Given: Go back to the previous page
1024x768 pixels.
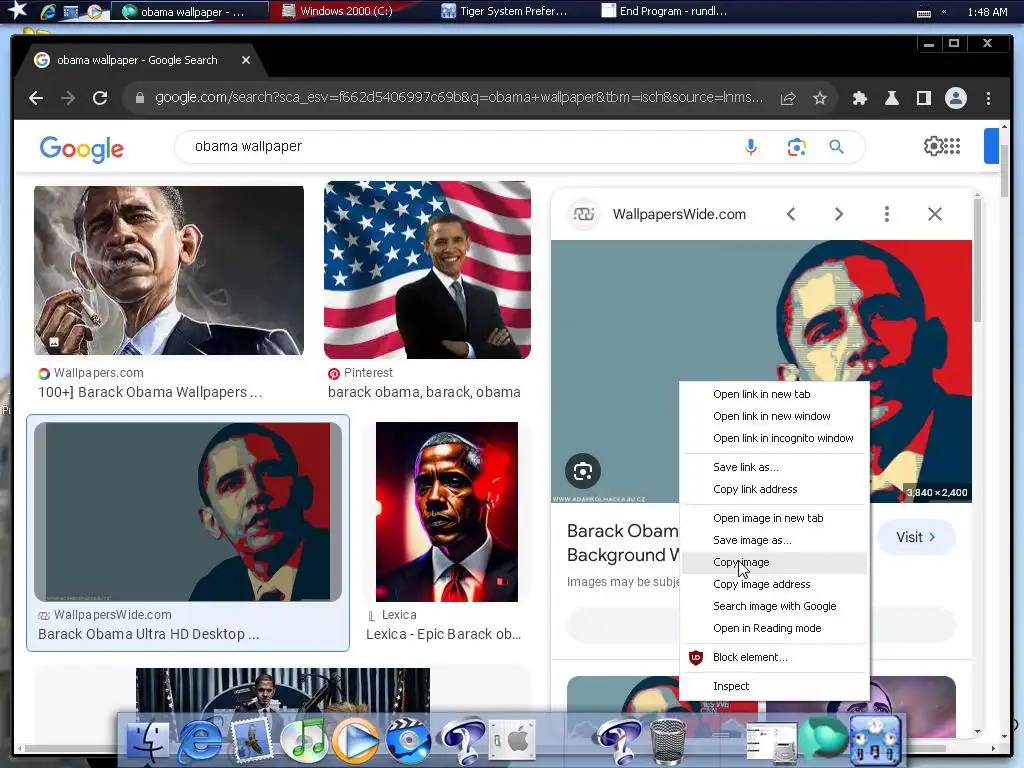Looking at the screenshot, I should click(x=36, y=98).
